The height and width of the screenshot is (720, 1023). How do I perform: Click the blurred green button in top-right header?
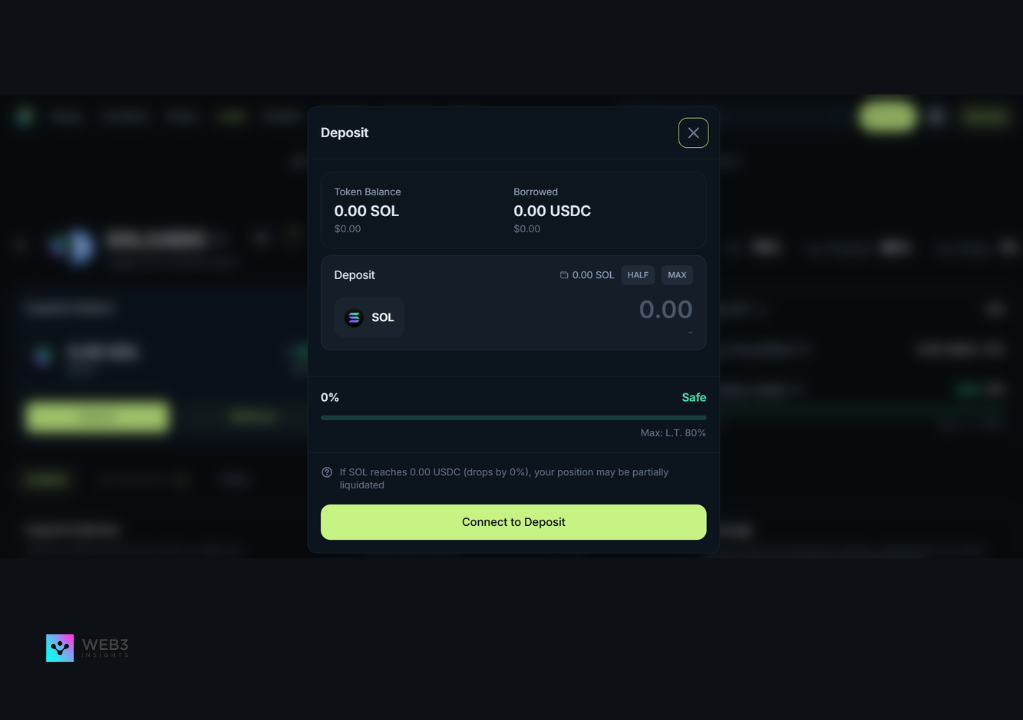887,117
